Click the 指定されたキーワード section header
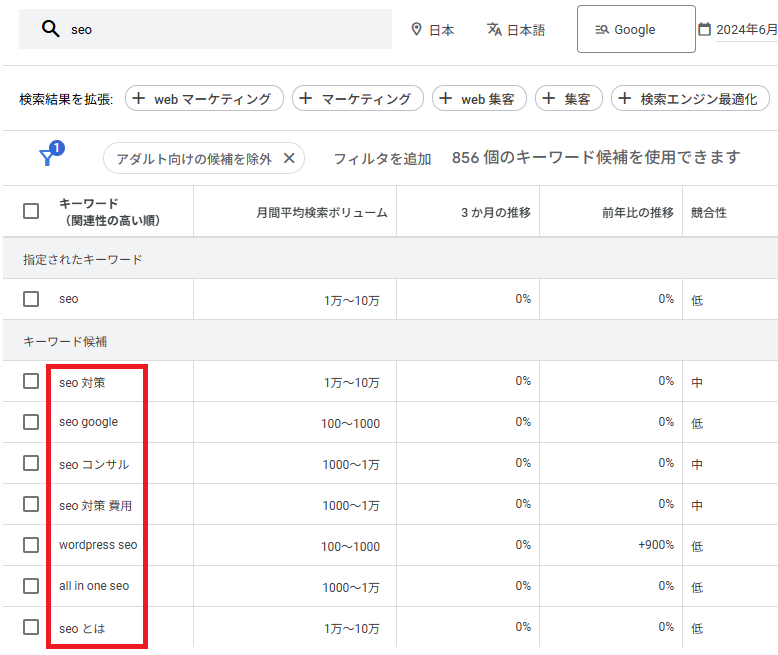 (x=82, y=260)
